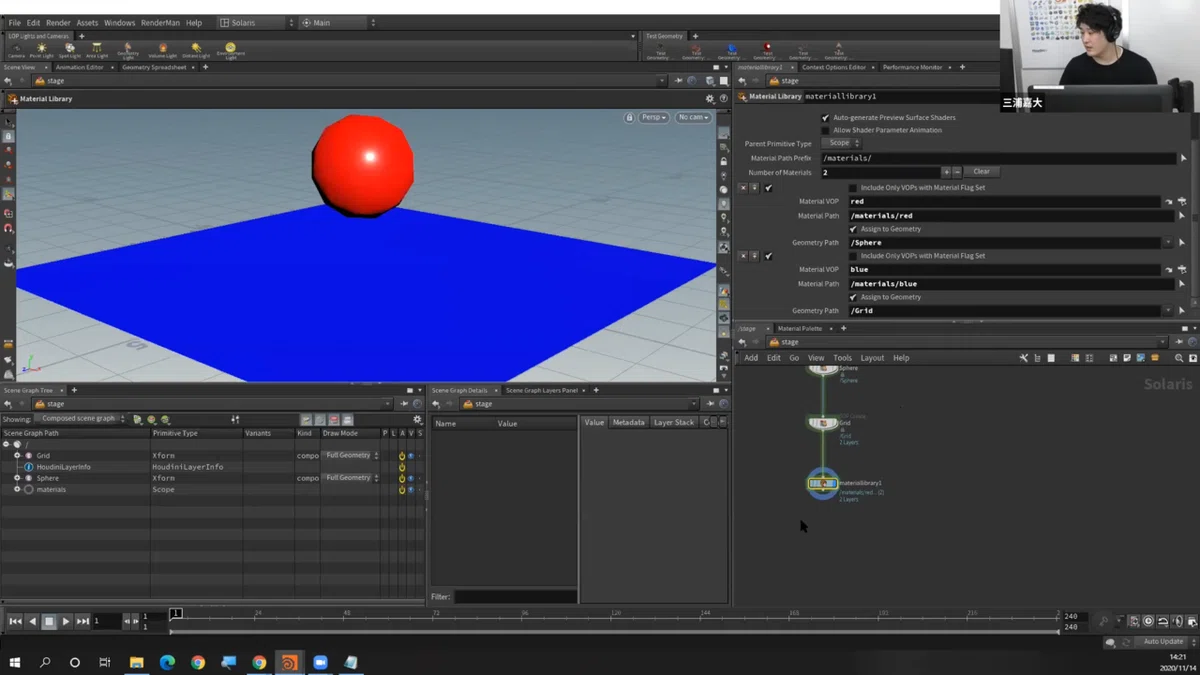Expand the materials tree row
Viewport: 1200px width, 675px height.
[17, 490]
